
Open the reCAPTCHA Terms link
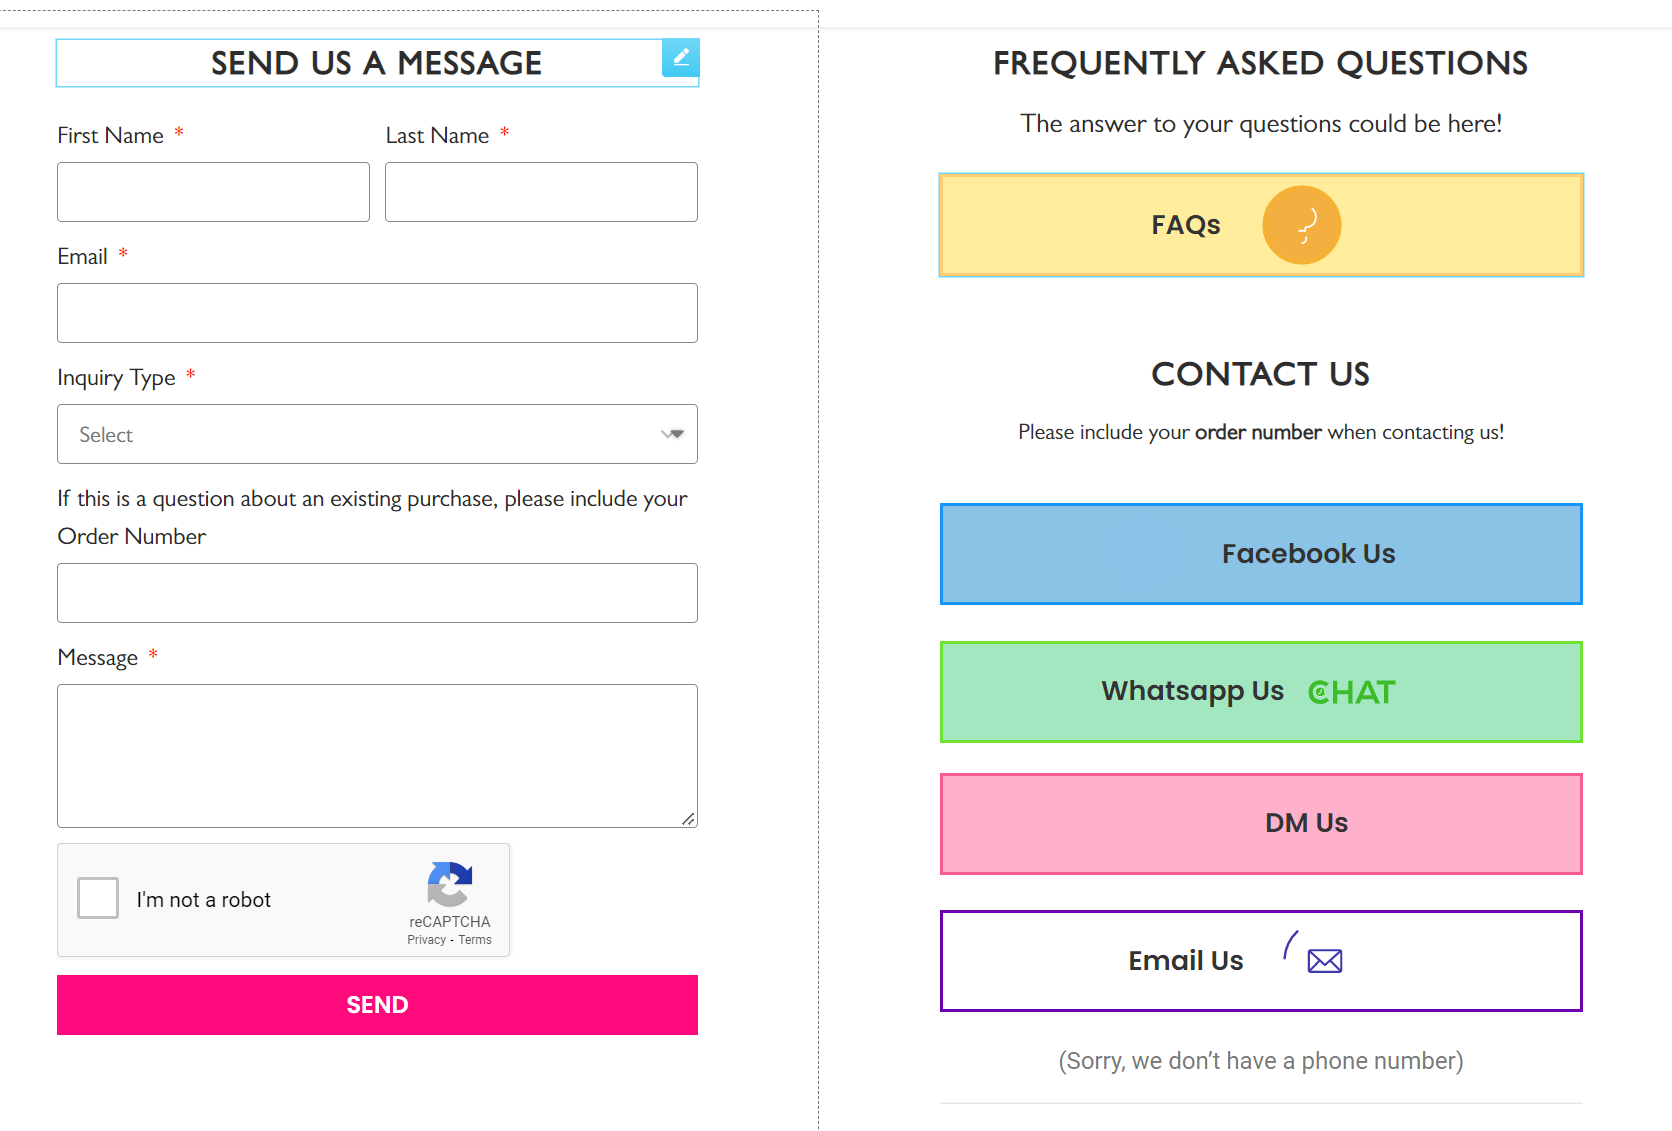[x=475, y=940]
